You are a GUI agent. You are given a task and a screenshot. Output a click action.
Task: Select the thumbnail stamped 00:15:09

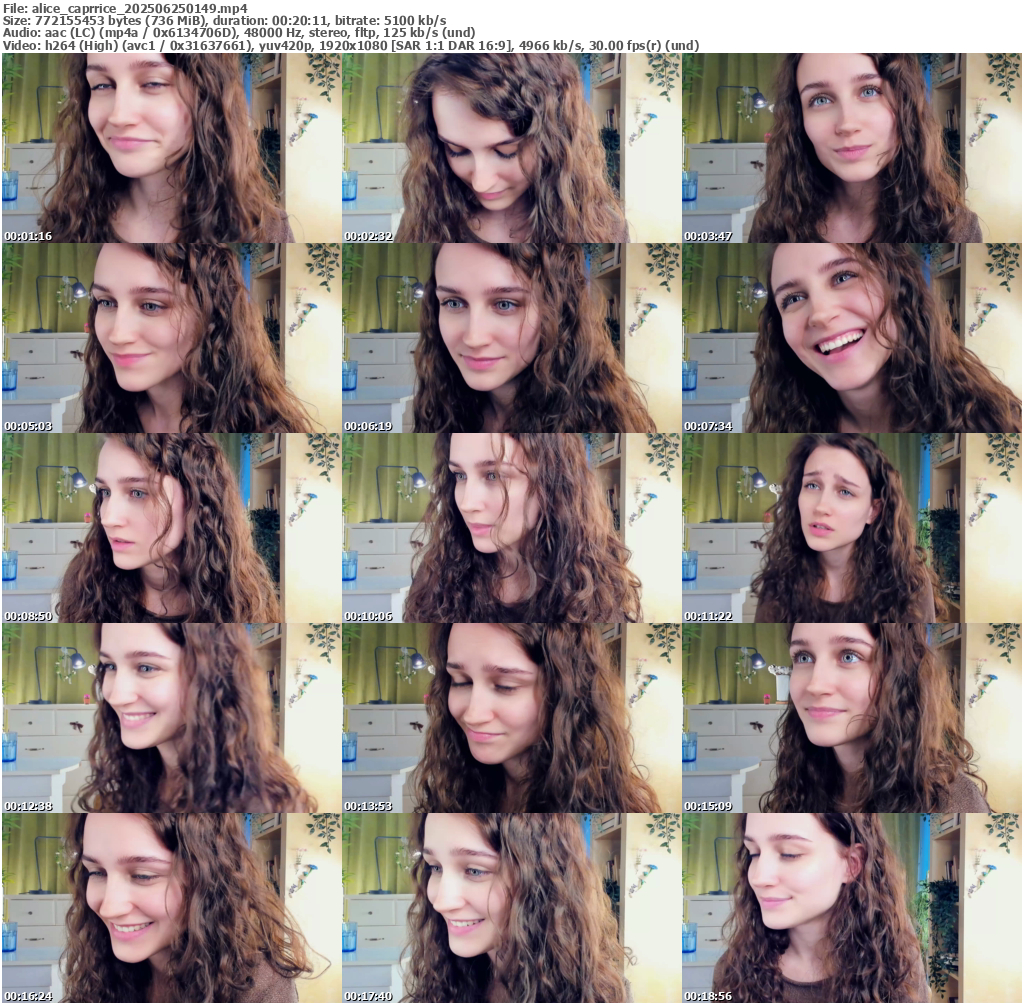click(852, 718)
